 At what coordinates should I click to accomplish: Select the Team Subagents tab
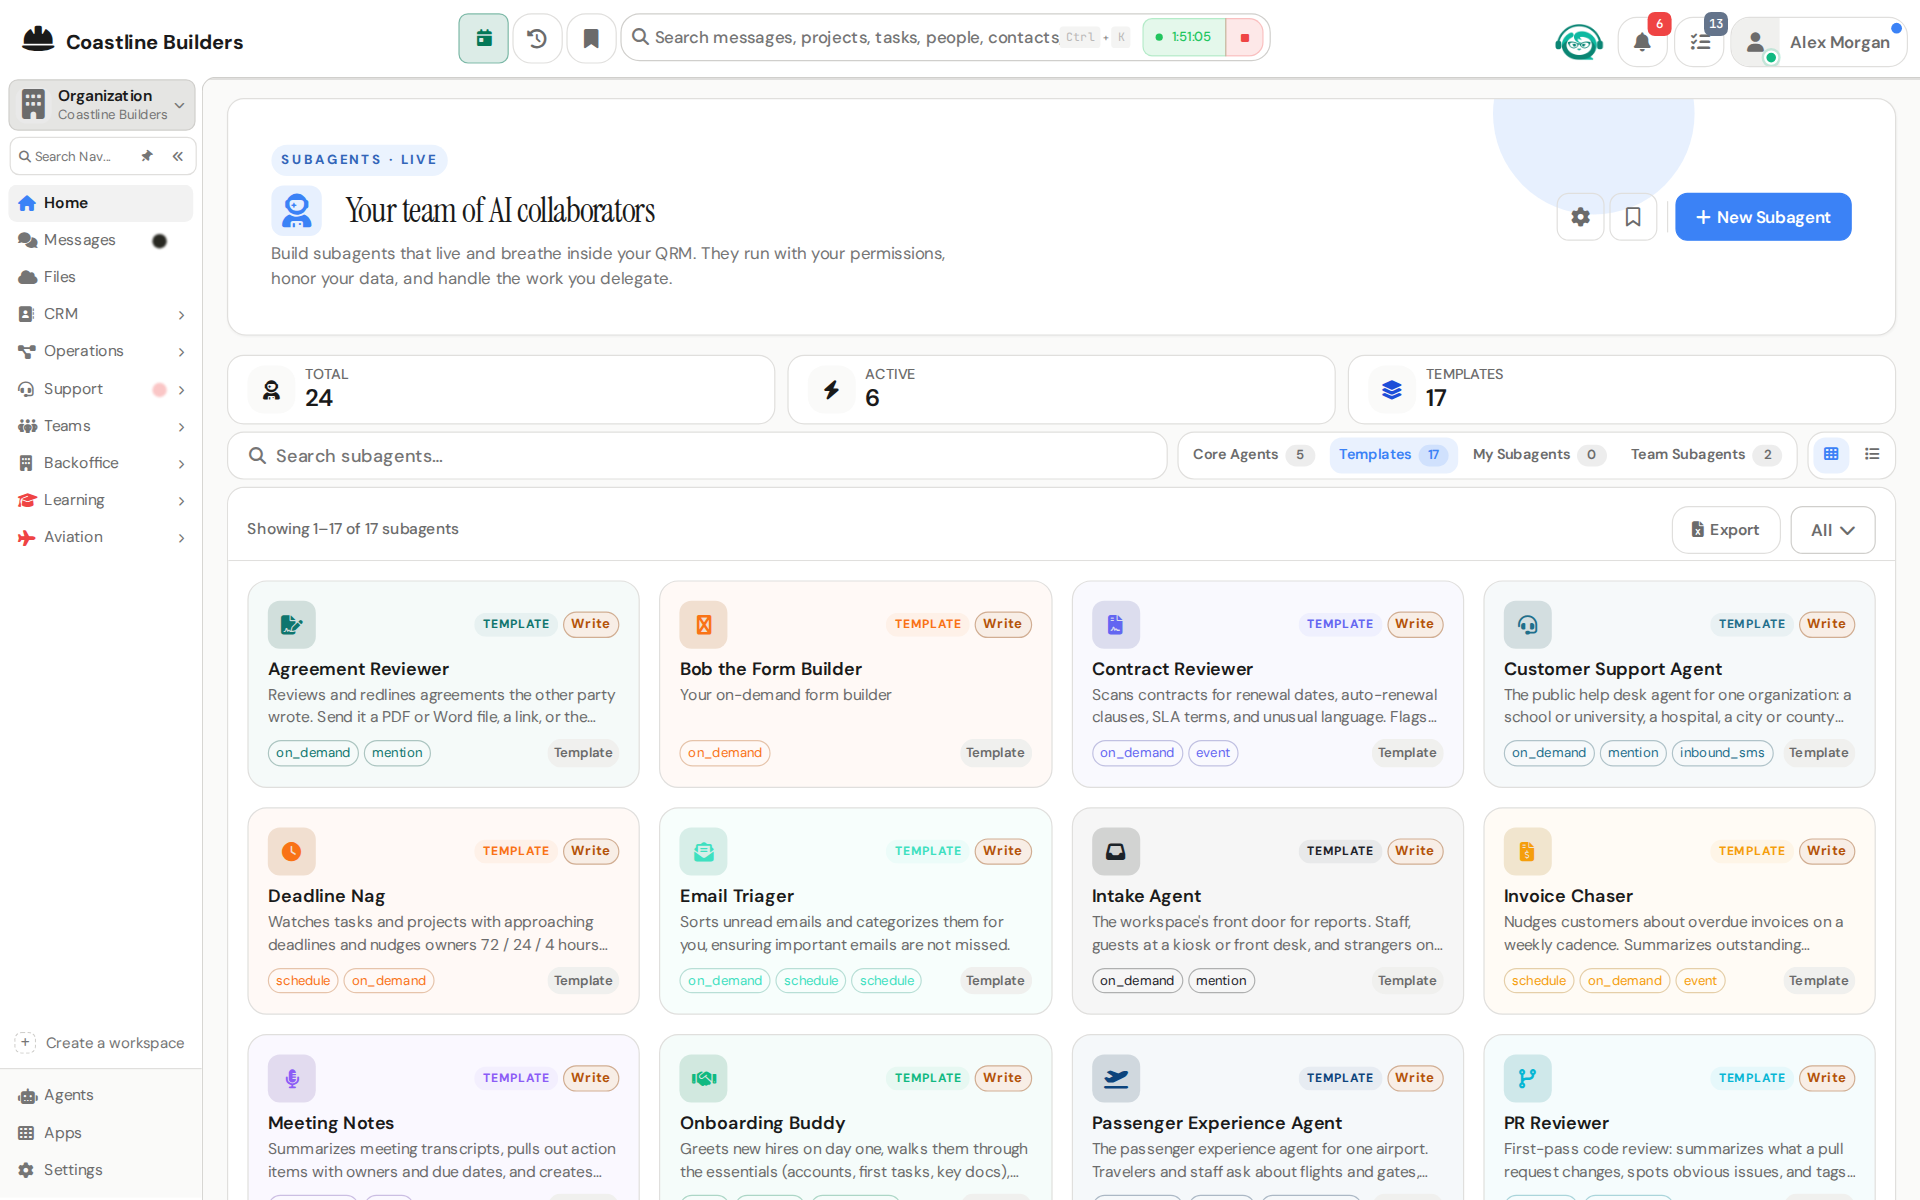pos(1705,455)
